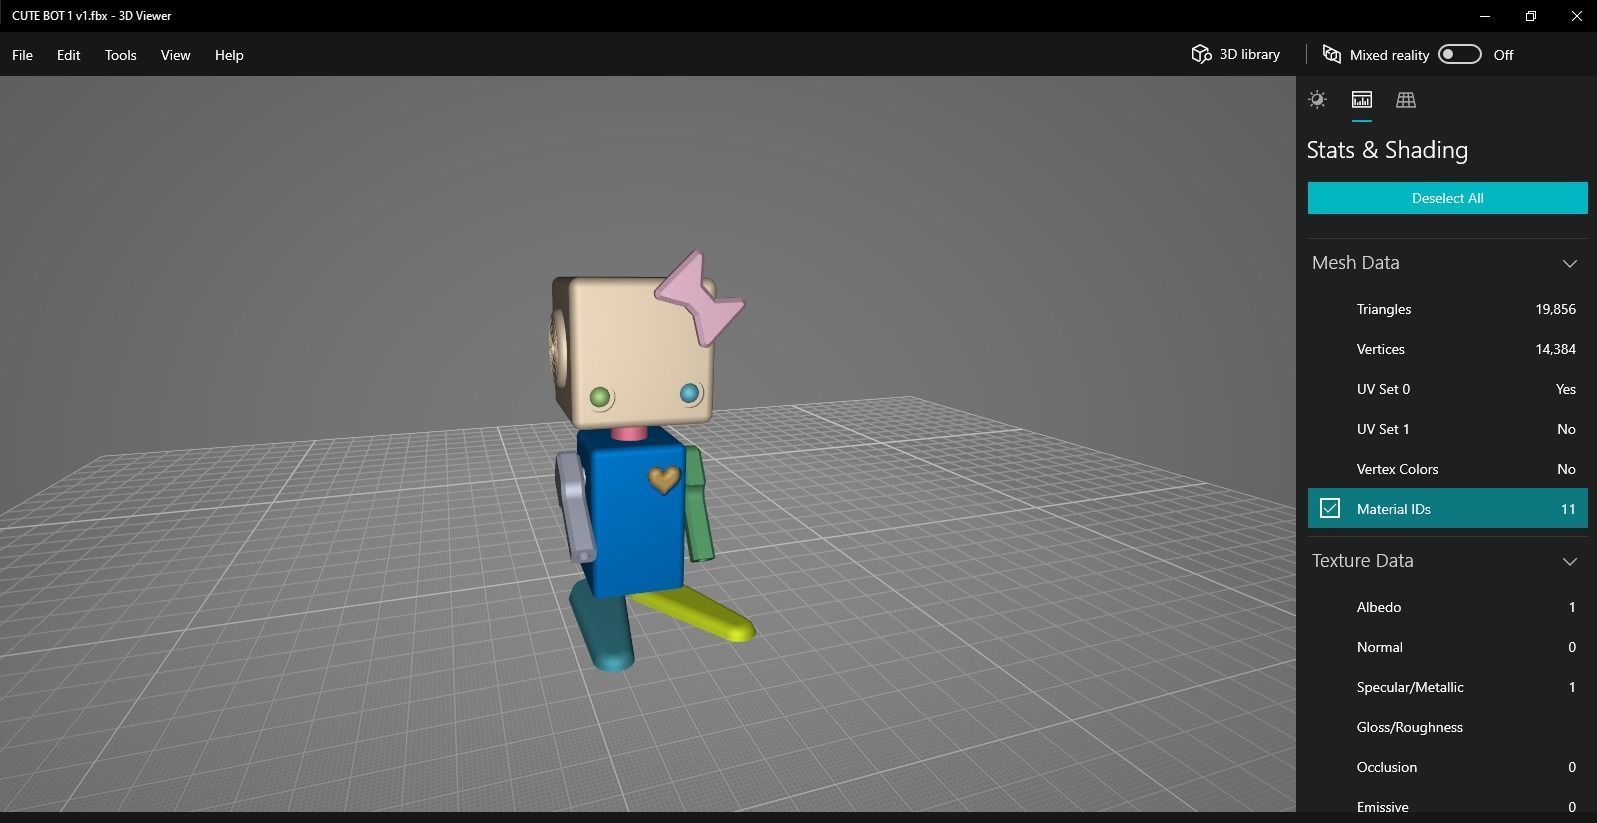The height and width of the screenshot is (823, 1597).
Task: Select the Normal texture row
Action: pos(1447,647)
